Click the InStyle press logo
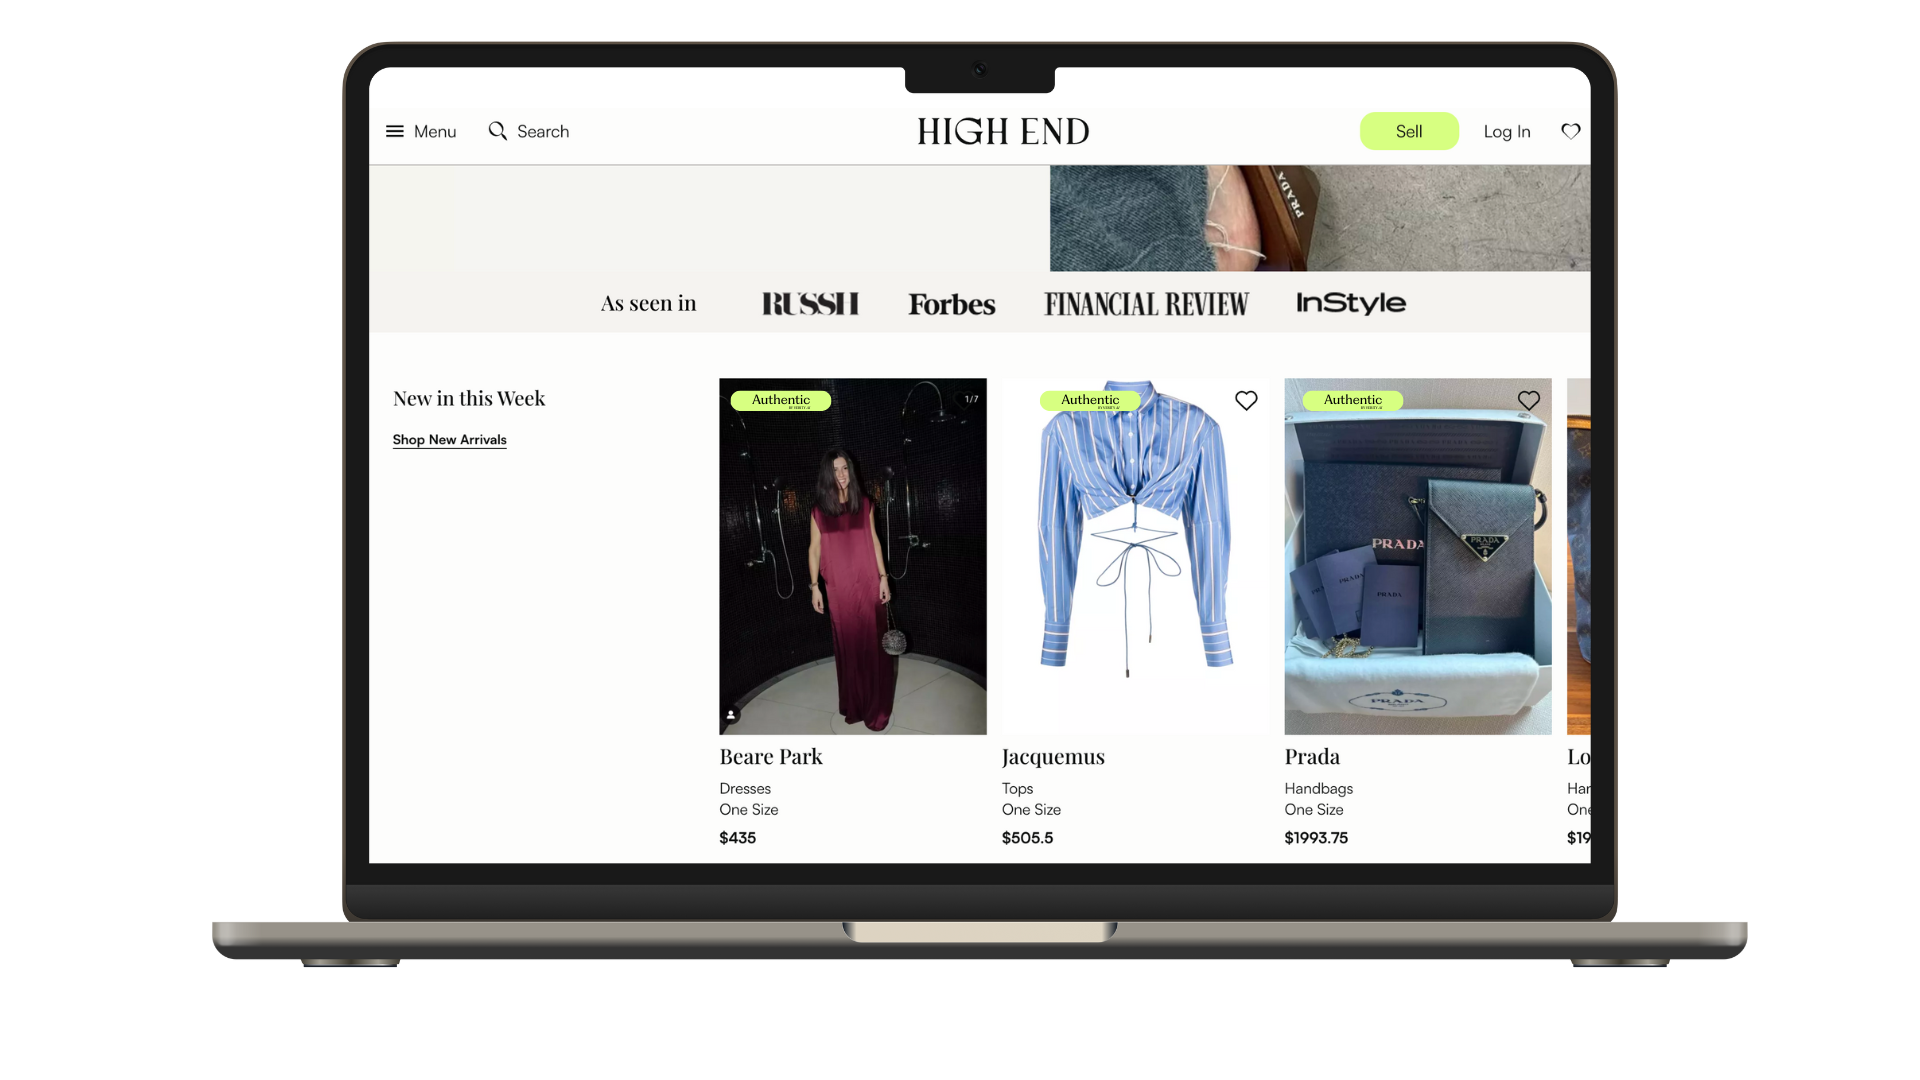Viewport: 1920px width, 1080px height. click(x=1352, y=303)
